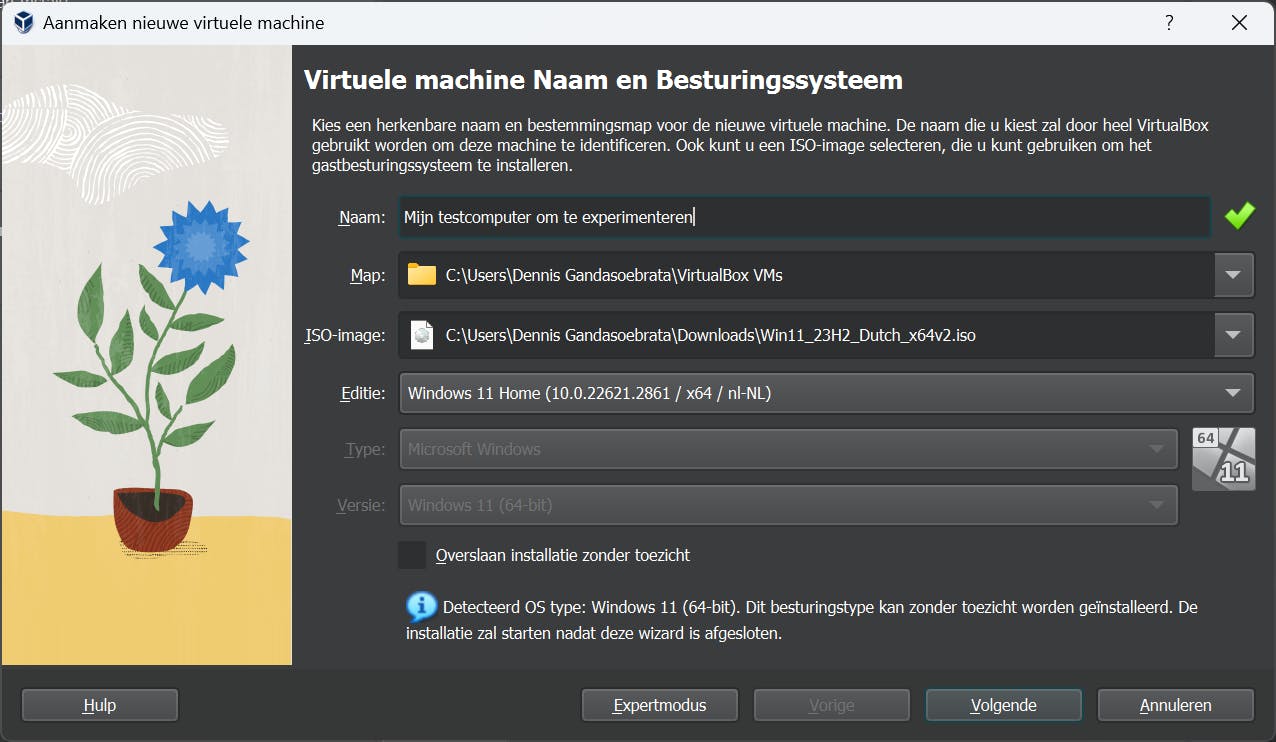Close the Aanmaken nieuwe virtuele machine dialog
1276x742 pixels.
(x=1239, y=22)
